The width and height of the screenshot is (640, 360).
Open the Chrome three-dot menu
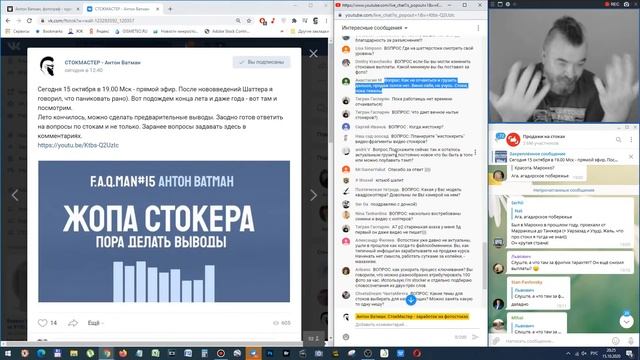[326, 20]
